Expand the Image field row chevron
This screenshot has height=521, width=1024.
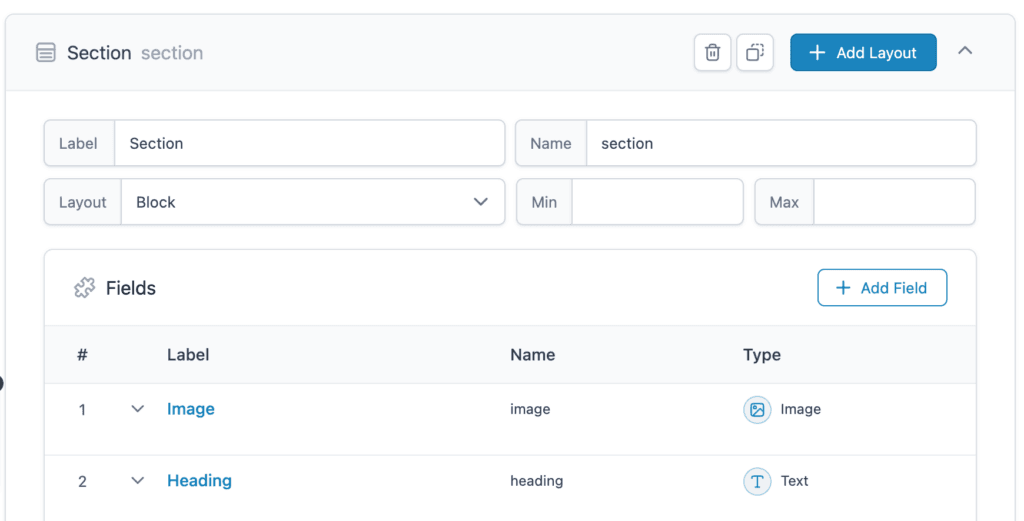[x=137, y=409]
